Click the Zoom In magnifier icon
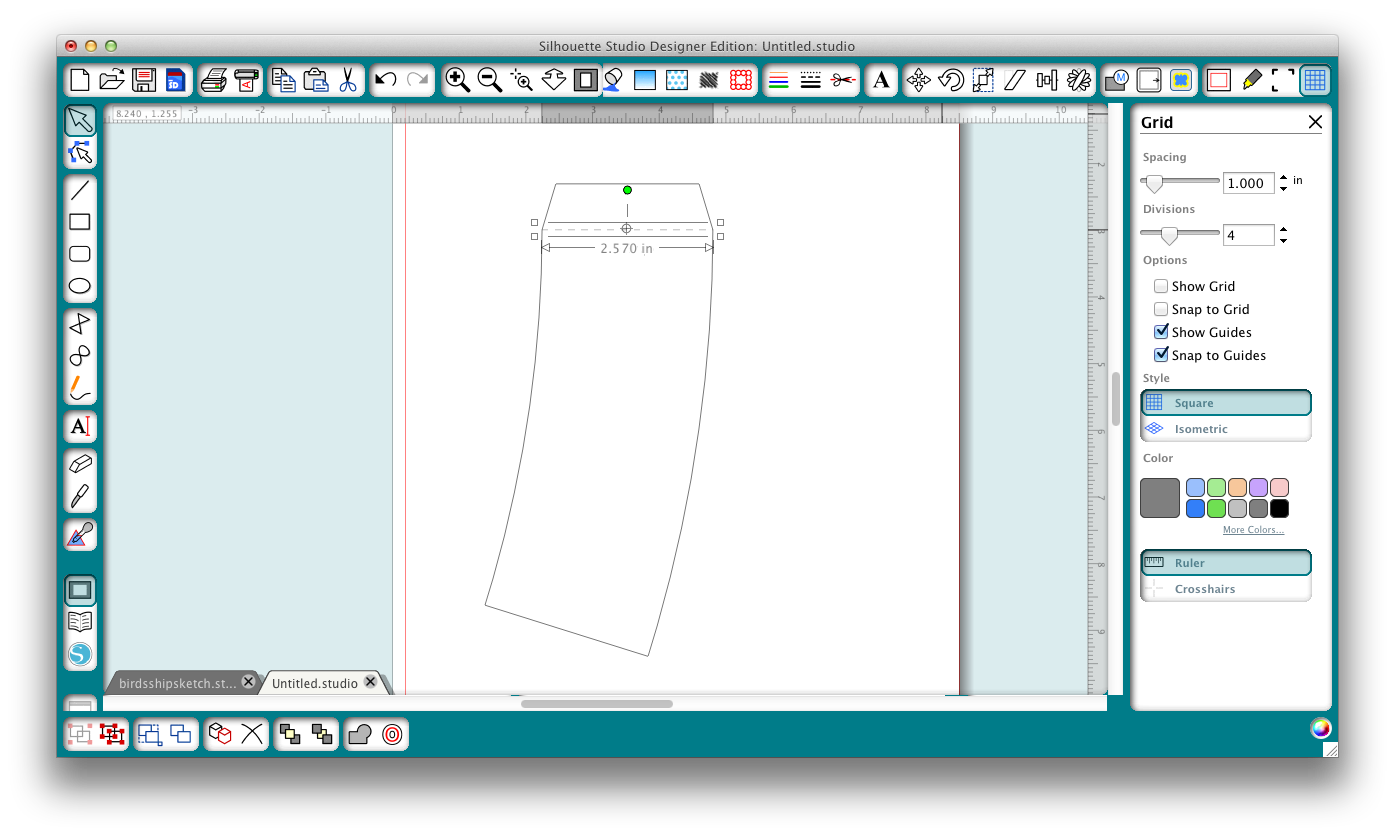 [457, 80]
